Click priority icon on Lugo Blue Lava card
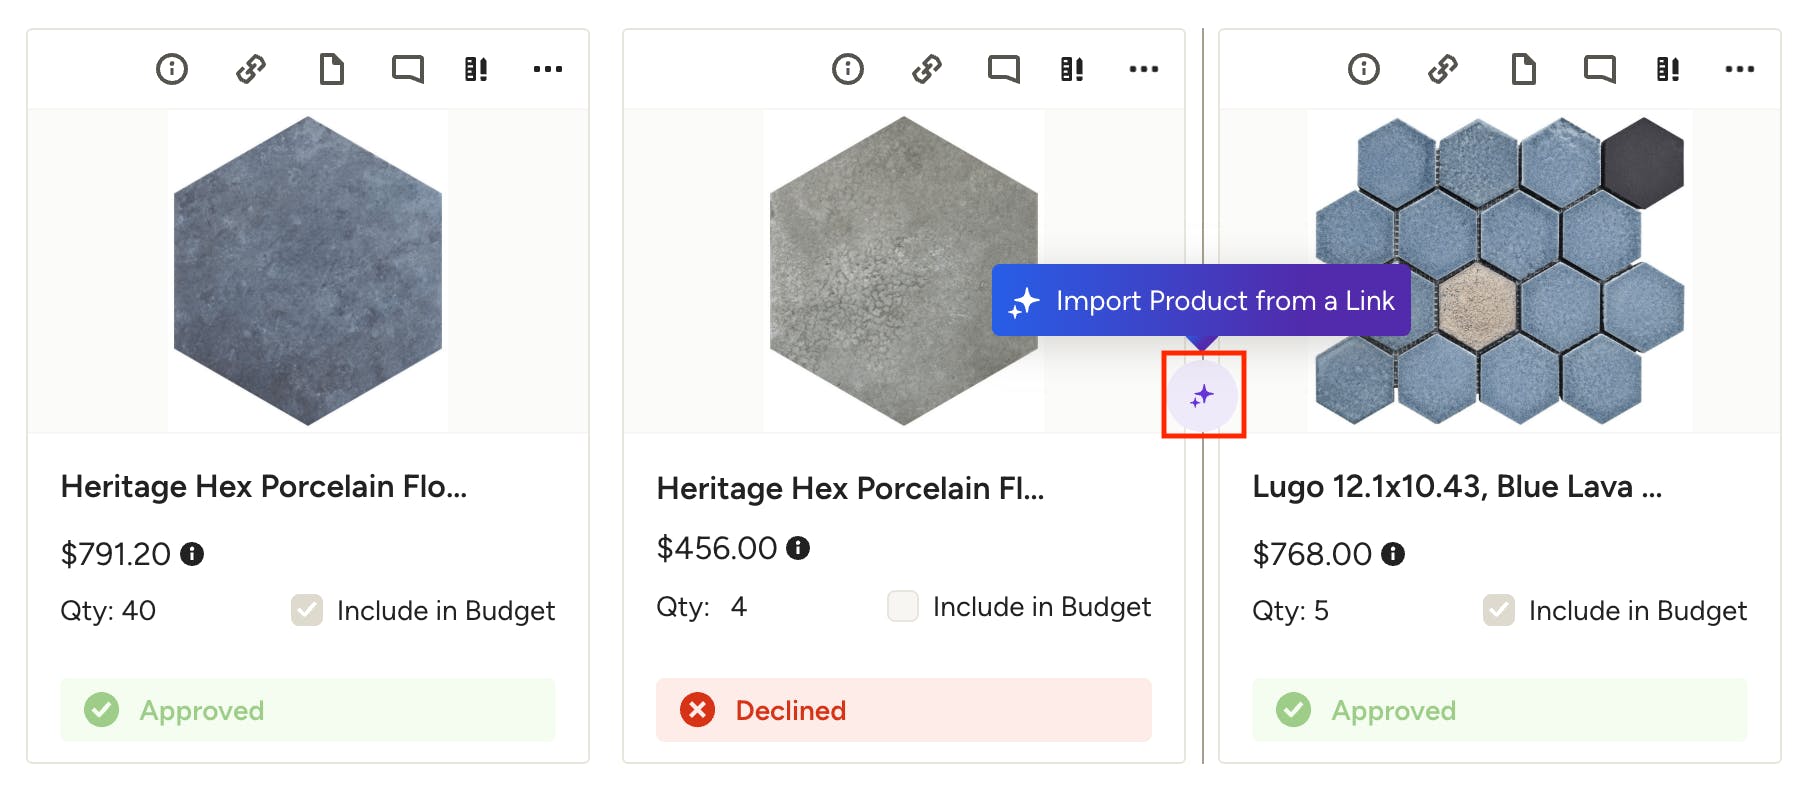1804x788 pixels. [x=1667, y=69]
